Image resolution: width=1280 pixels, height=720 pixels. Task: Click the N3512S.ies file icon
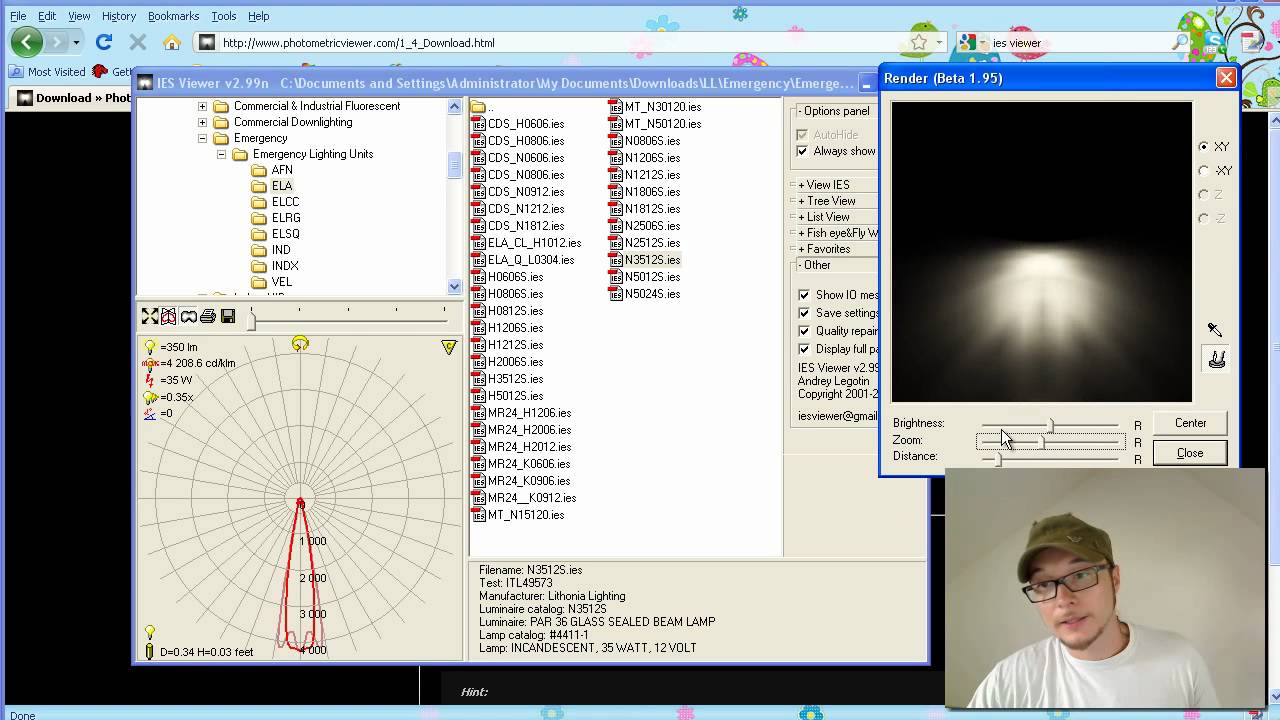coord(616,260)
